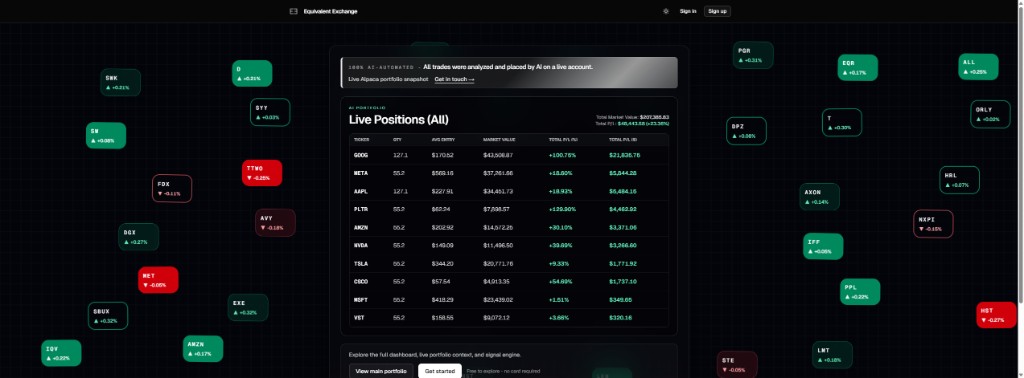Select the IQV ticker chip
Image resolution: width=1024 pixels, height=378 pixels.
coord(61,353)
